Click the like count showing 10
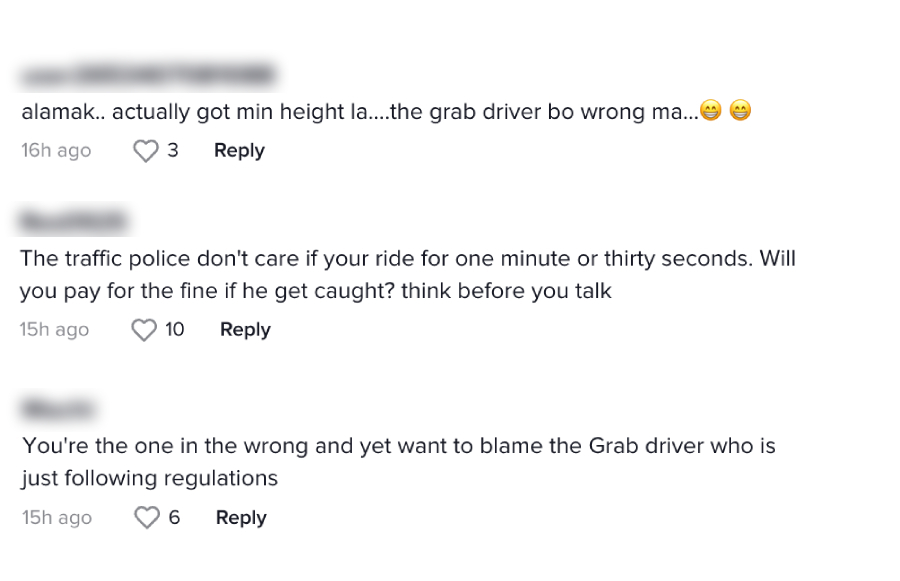Viewport: 900px width, 581px height. point(175,330)
